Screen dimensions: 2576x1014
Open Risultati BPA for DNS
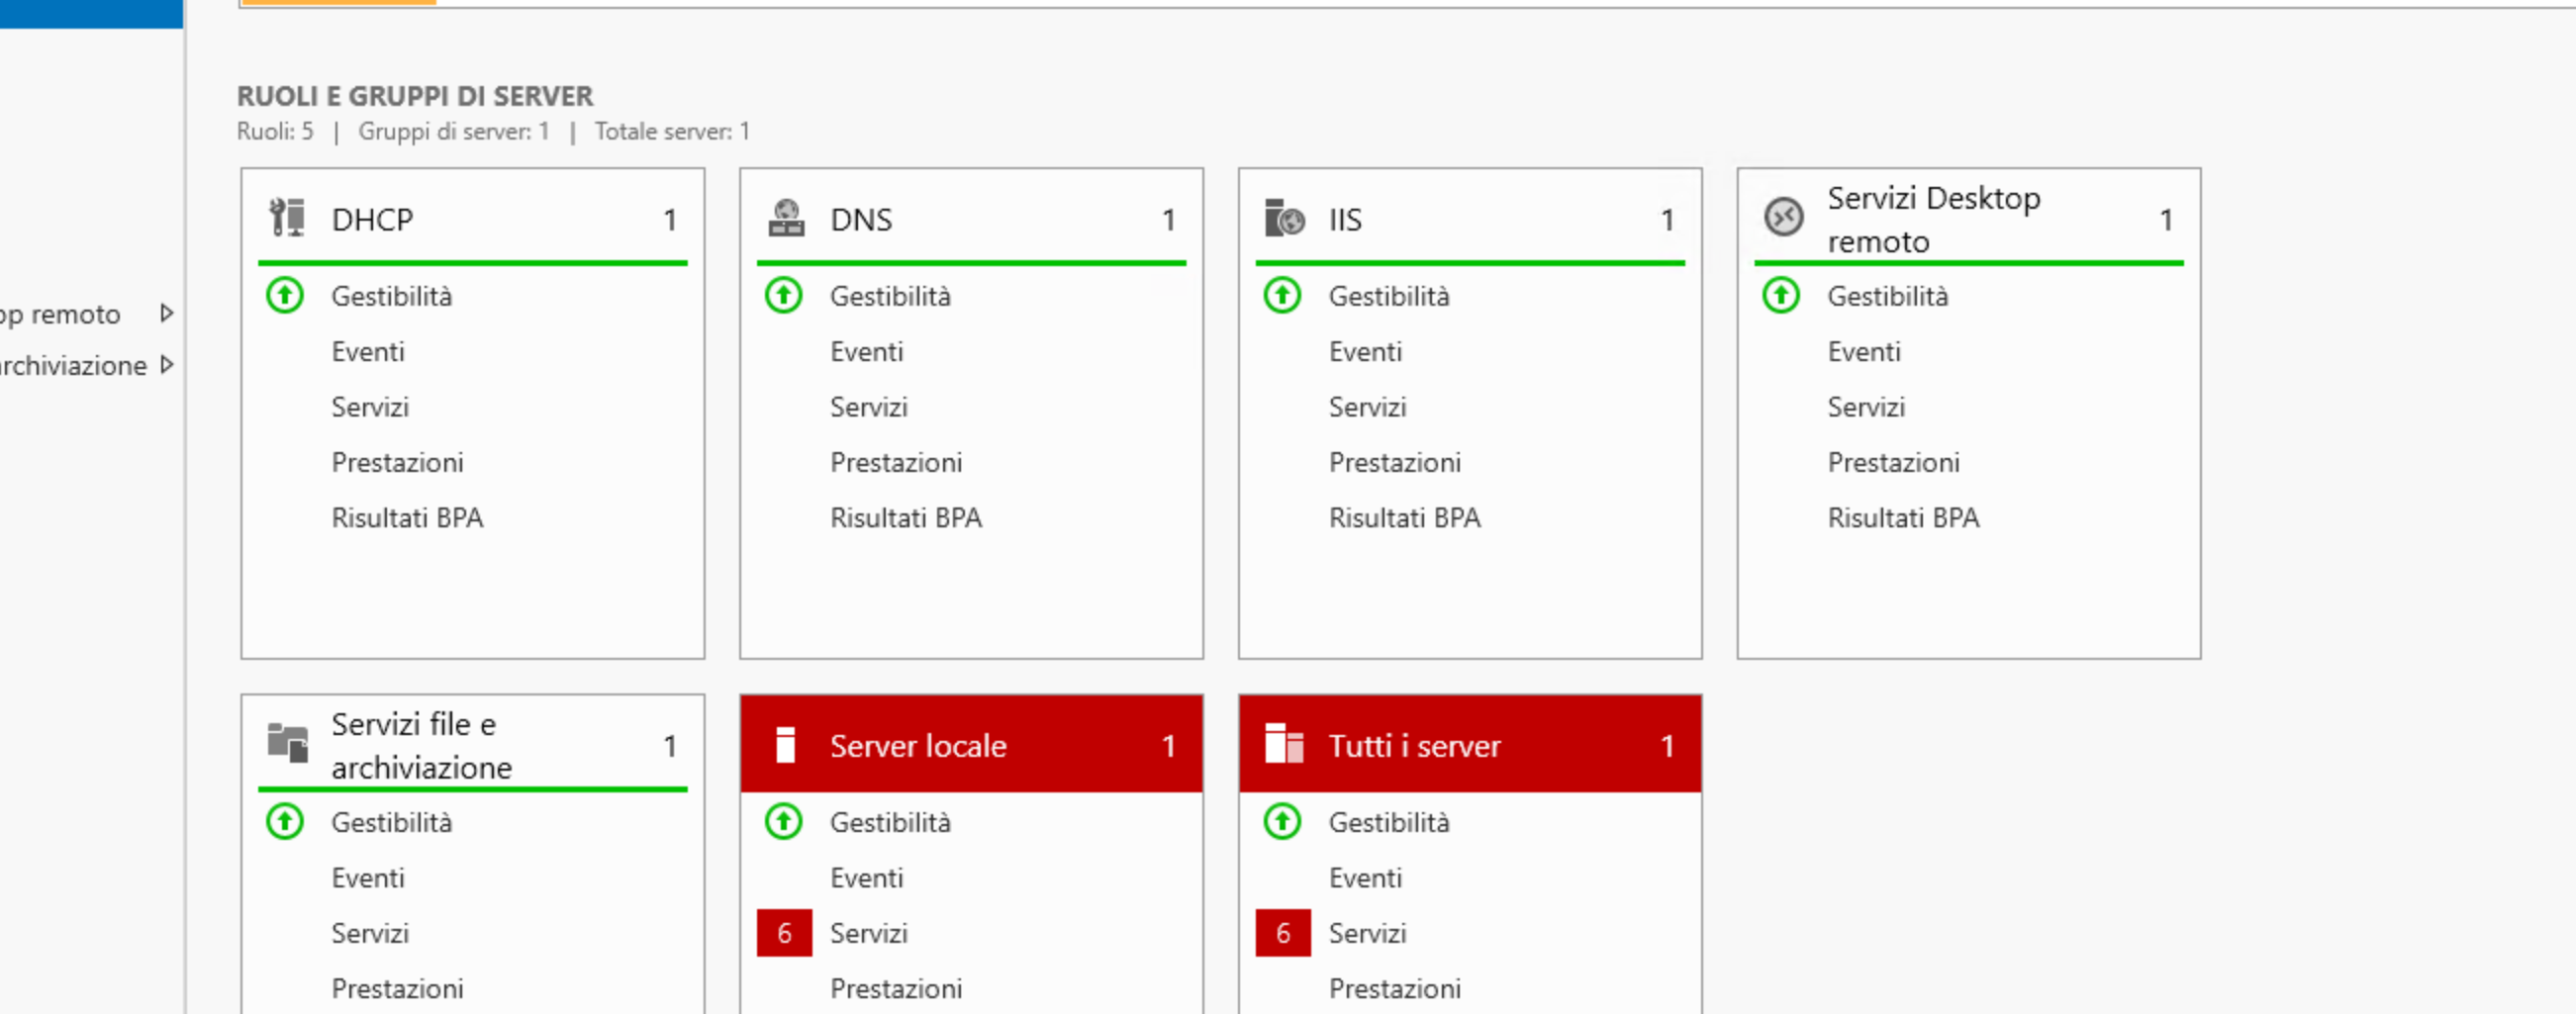(906, 517)
